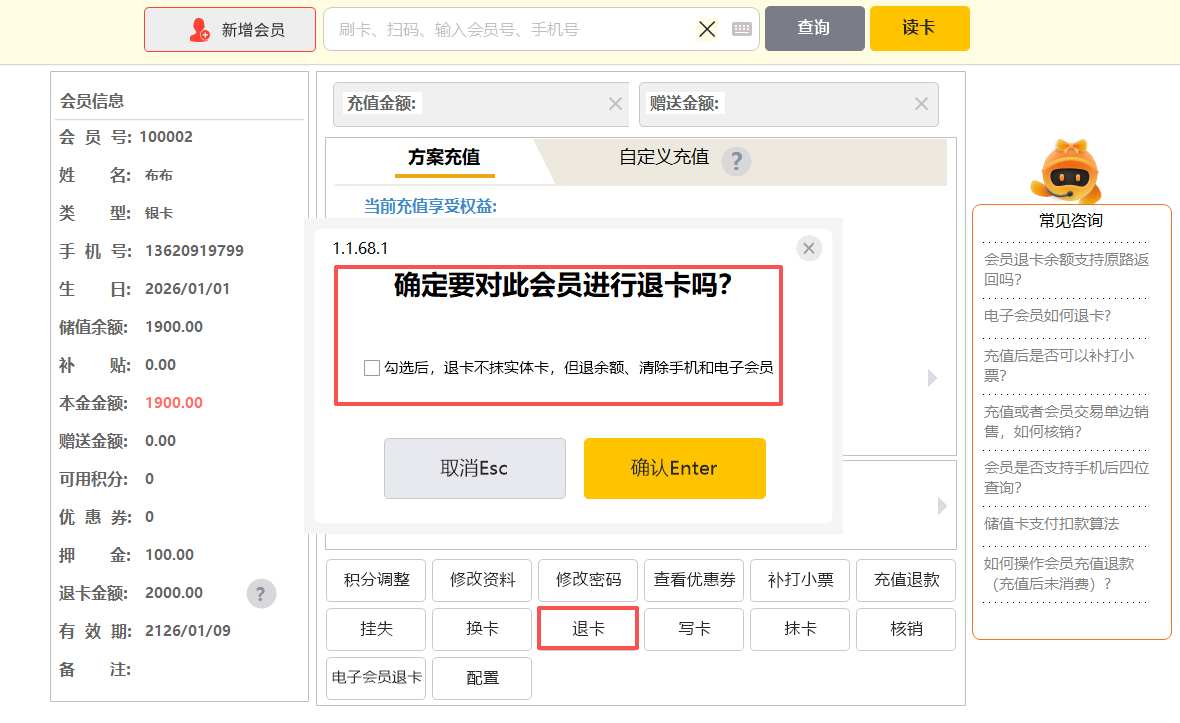Clear the 充值金额 field X icon
Image resolution: width=1180 pixels, height=723 pixels.
pyautogui.click(x=615, y=103)
